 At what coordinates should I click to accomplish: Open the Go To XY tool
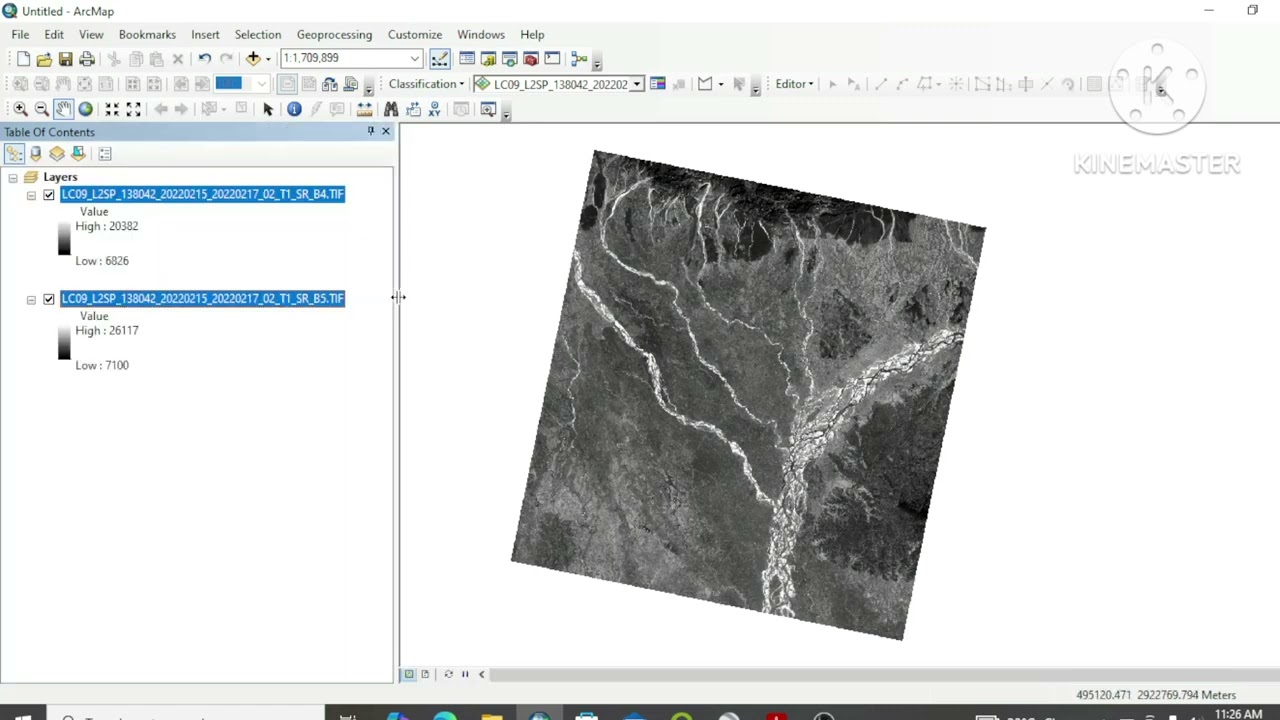pyautogui.click(x=434, y=109)
